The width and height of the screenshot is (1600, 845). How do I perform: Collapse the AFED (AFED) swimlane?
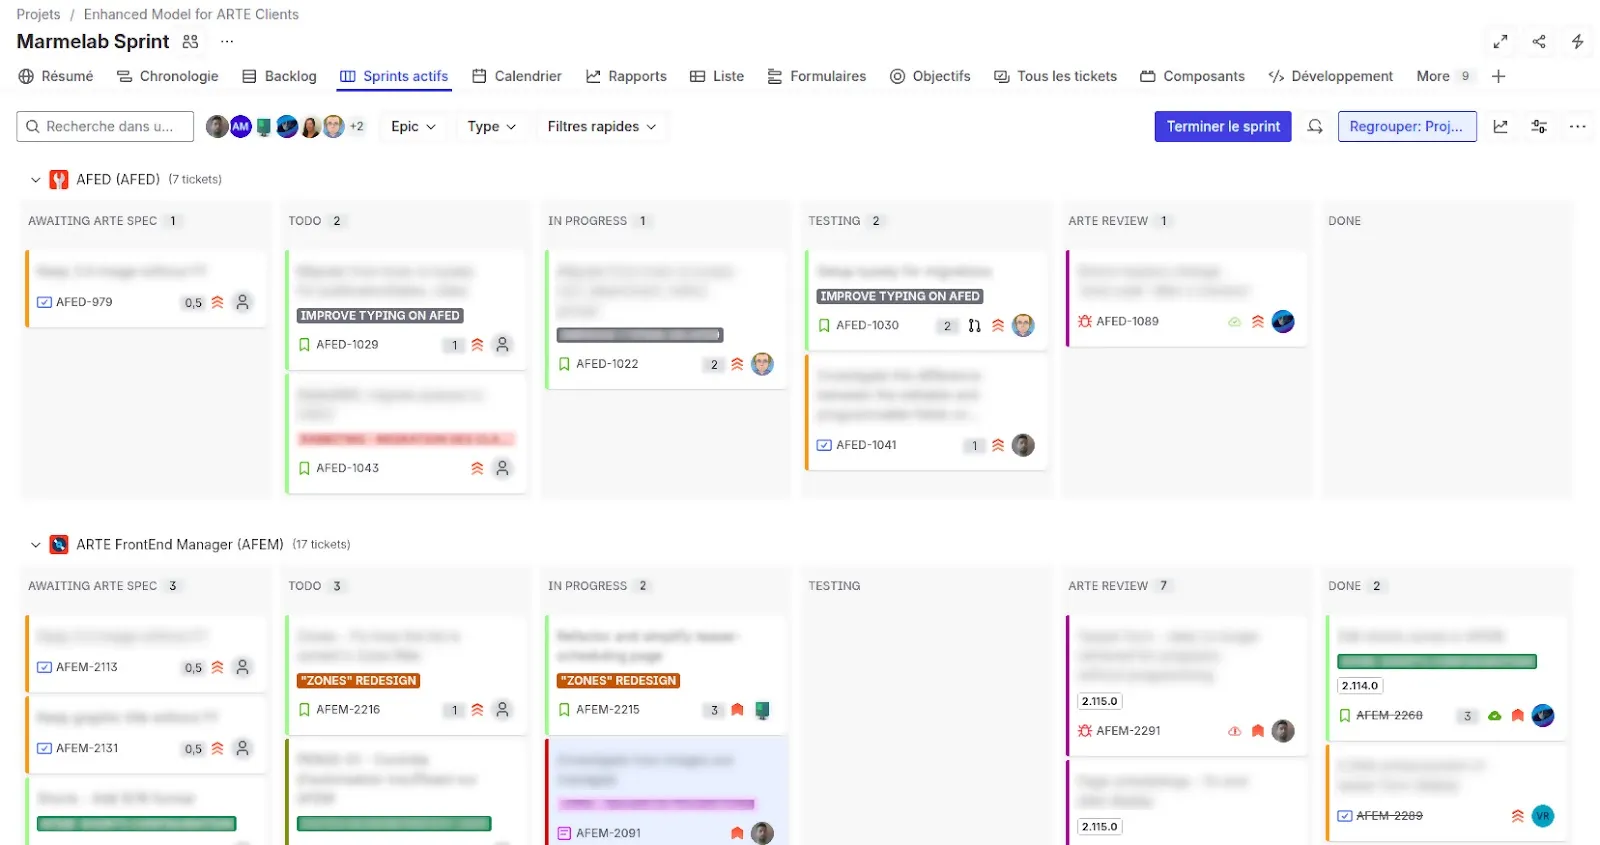(x=35, y=180)
